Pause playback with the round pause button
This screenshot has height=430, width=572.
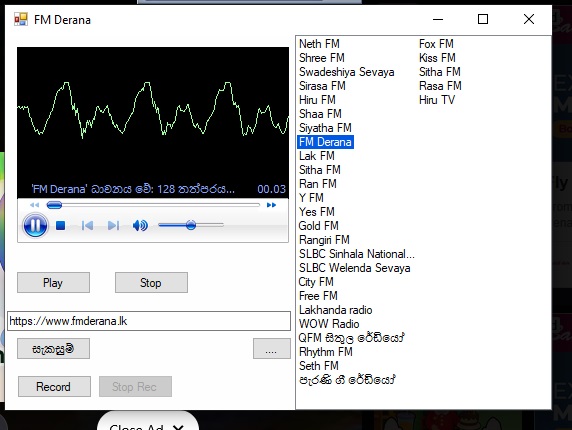pos(35,226)
